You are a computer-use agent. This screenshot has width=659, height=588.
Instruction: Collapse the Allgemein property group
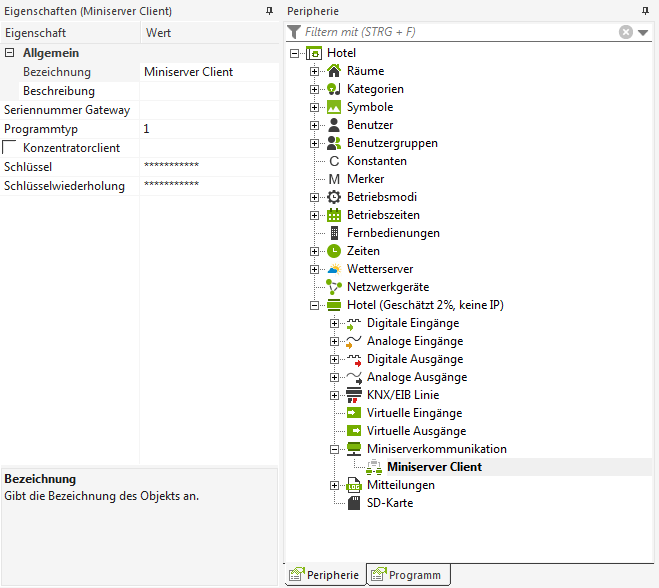point(10,53)
